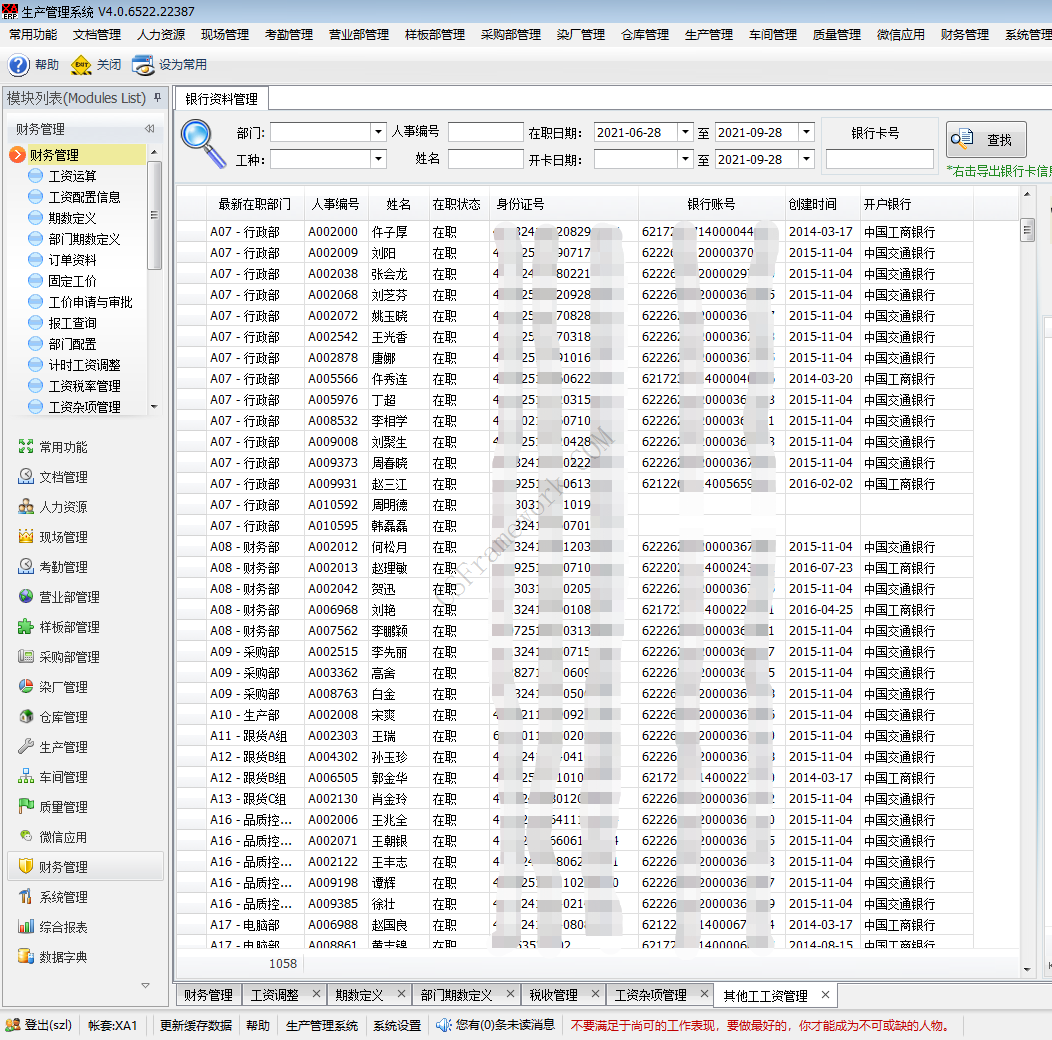
Task: Click the Close exit icon in toolbar
Action: coord(81,65)
